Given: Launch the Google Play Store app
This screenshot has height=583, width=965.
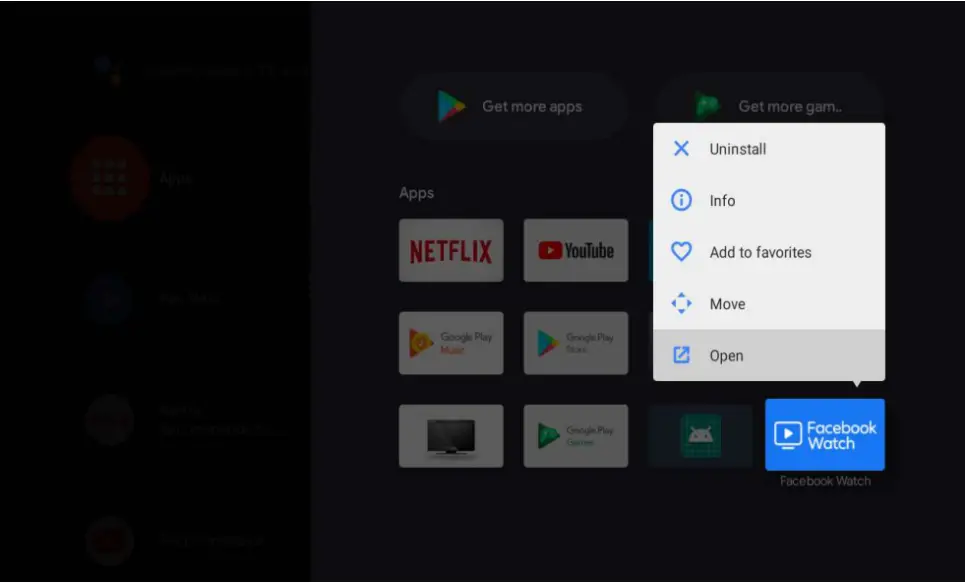Looking at the screenshot, I should [x=576, y=343].
